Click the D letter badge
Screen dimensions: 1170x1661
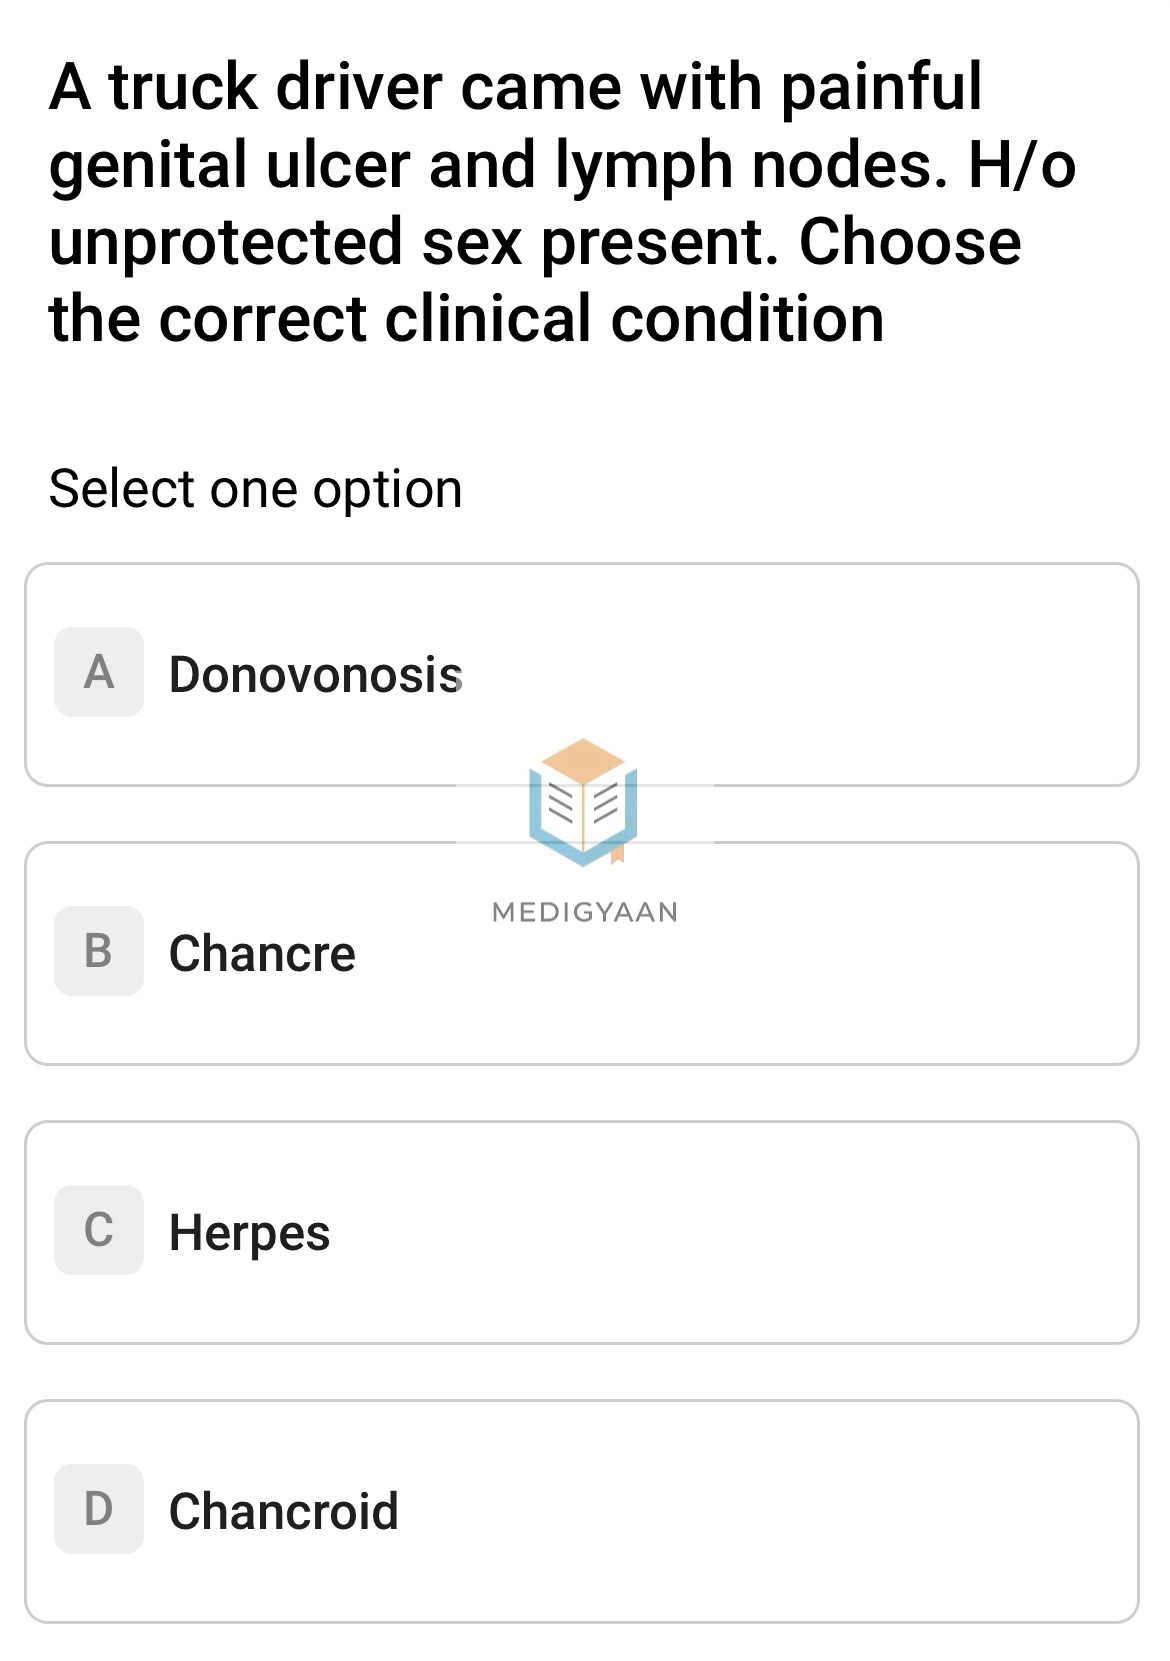(x=98, y=1509)
